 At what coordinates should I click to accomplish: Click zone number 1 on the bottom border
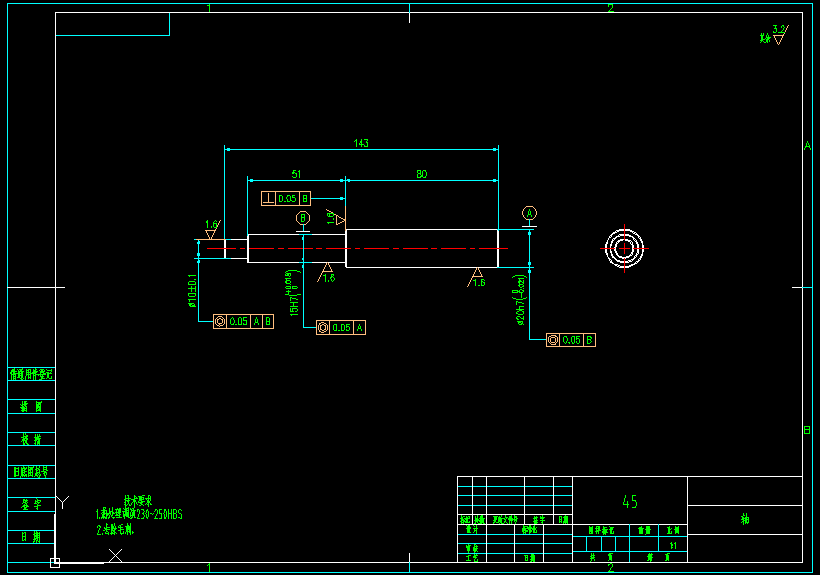[209, 568]
